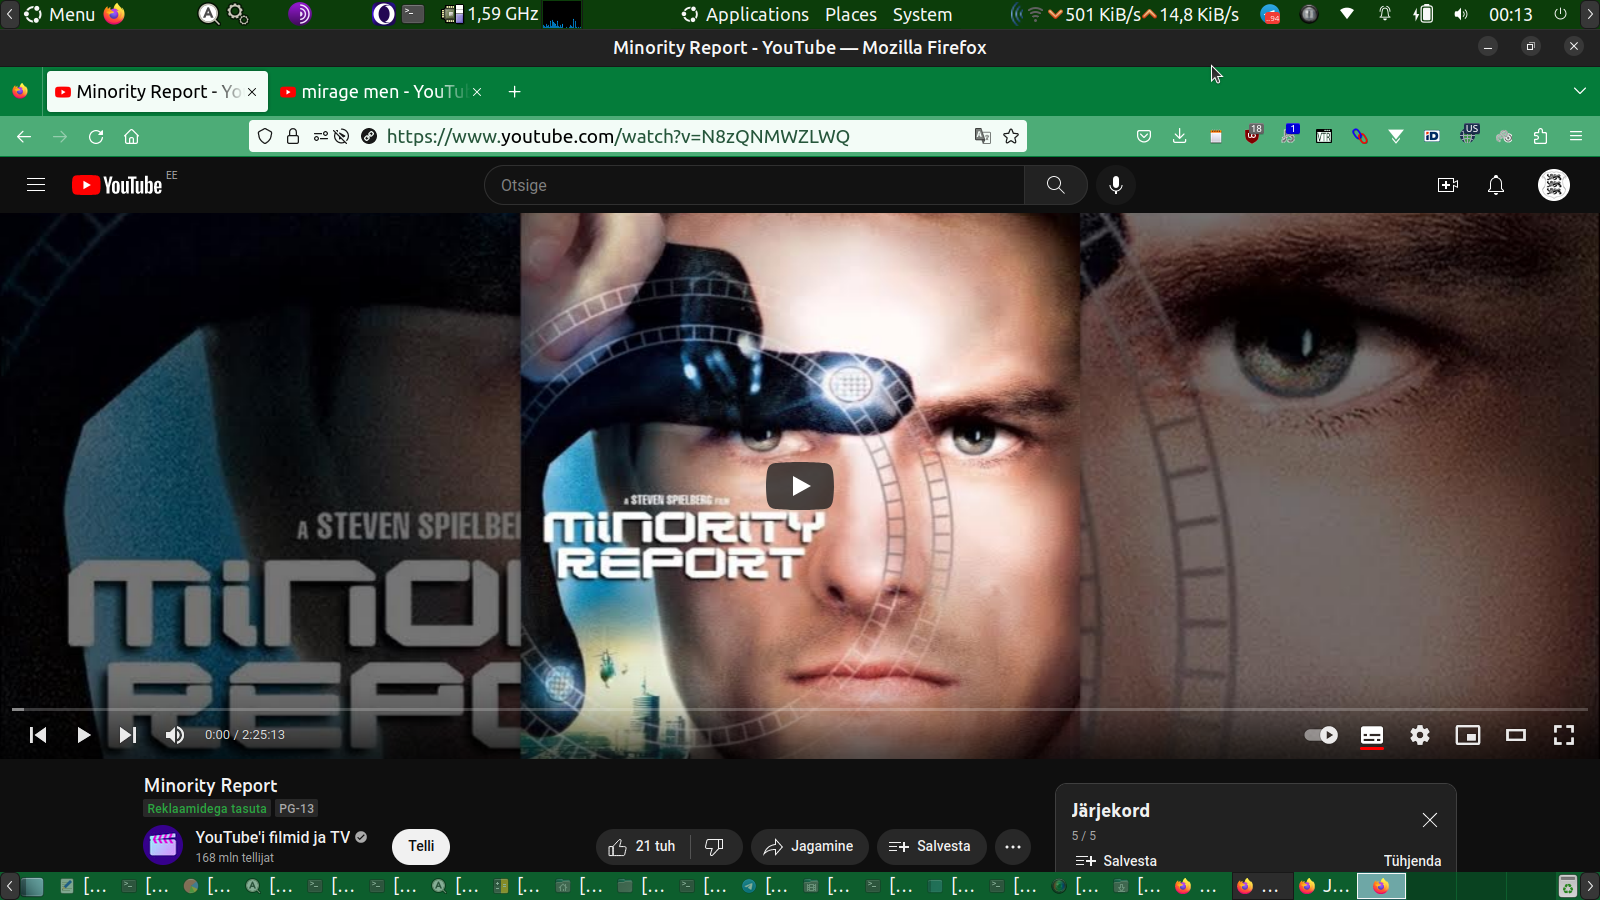Viewport: 1600px width, 900px height.
Task: Go to the Firefox home page
Action: pos(131,136)
